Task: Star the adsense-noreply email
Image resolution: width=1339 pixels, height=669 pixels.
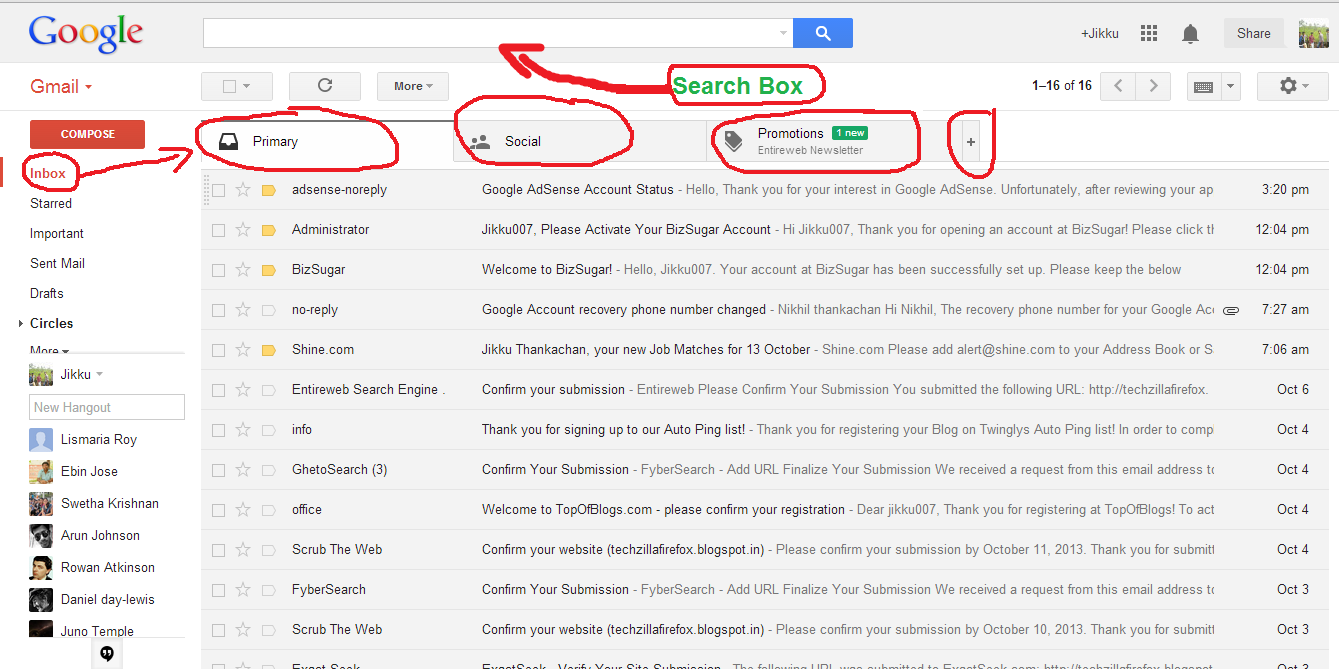Action: 243,190
